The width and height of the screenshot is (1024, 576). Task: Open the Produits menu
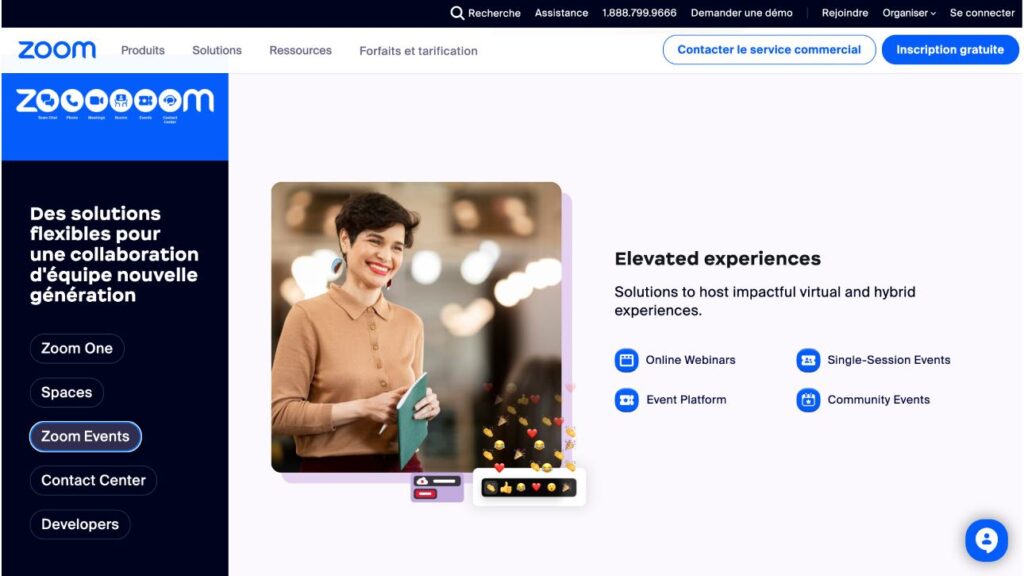tap(142, 50)
